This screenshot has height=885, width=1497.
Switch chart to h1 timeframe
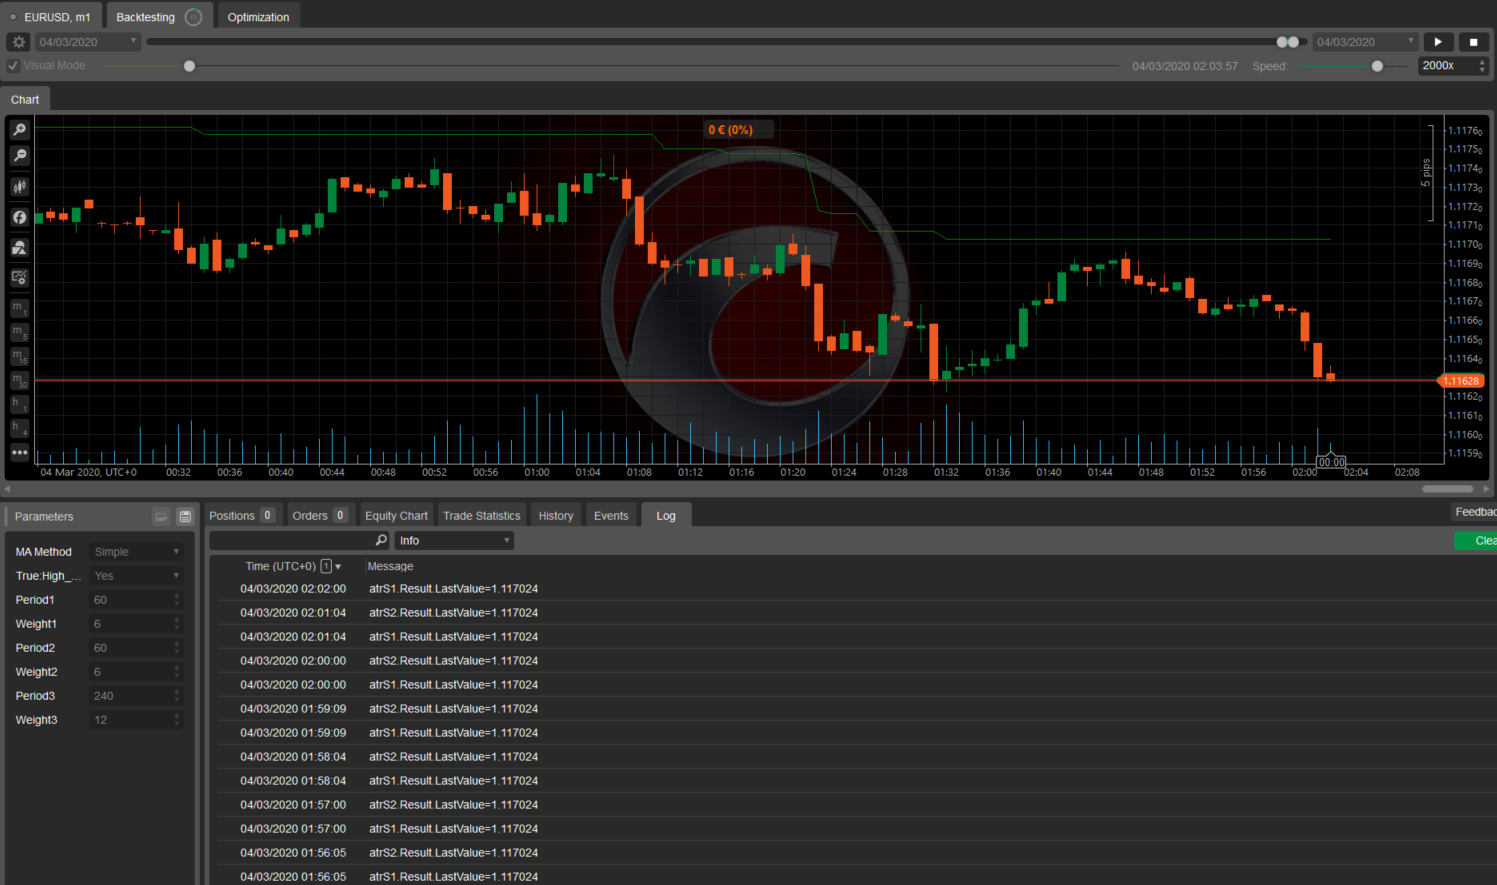pyautogui.click(x=19, y=404)
